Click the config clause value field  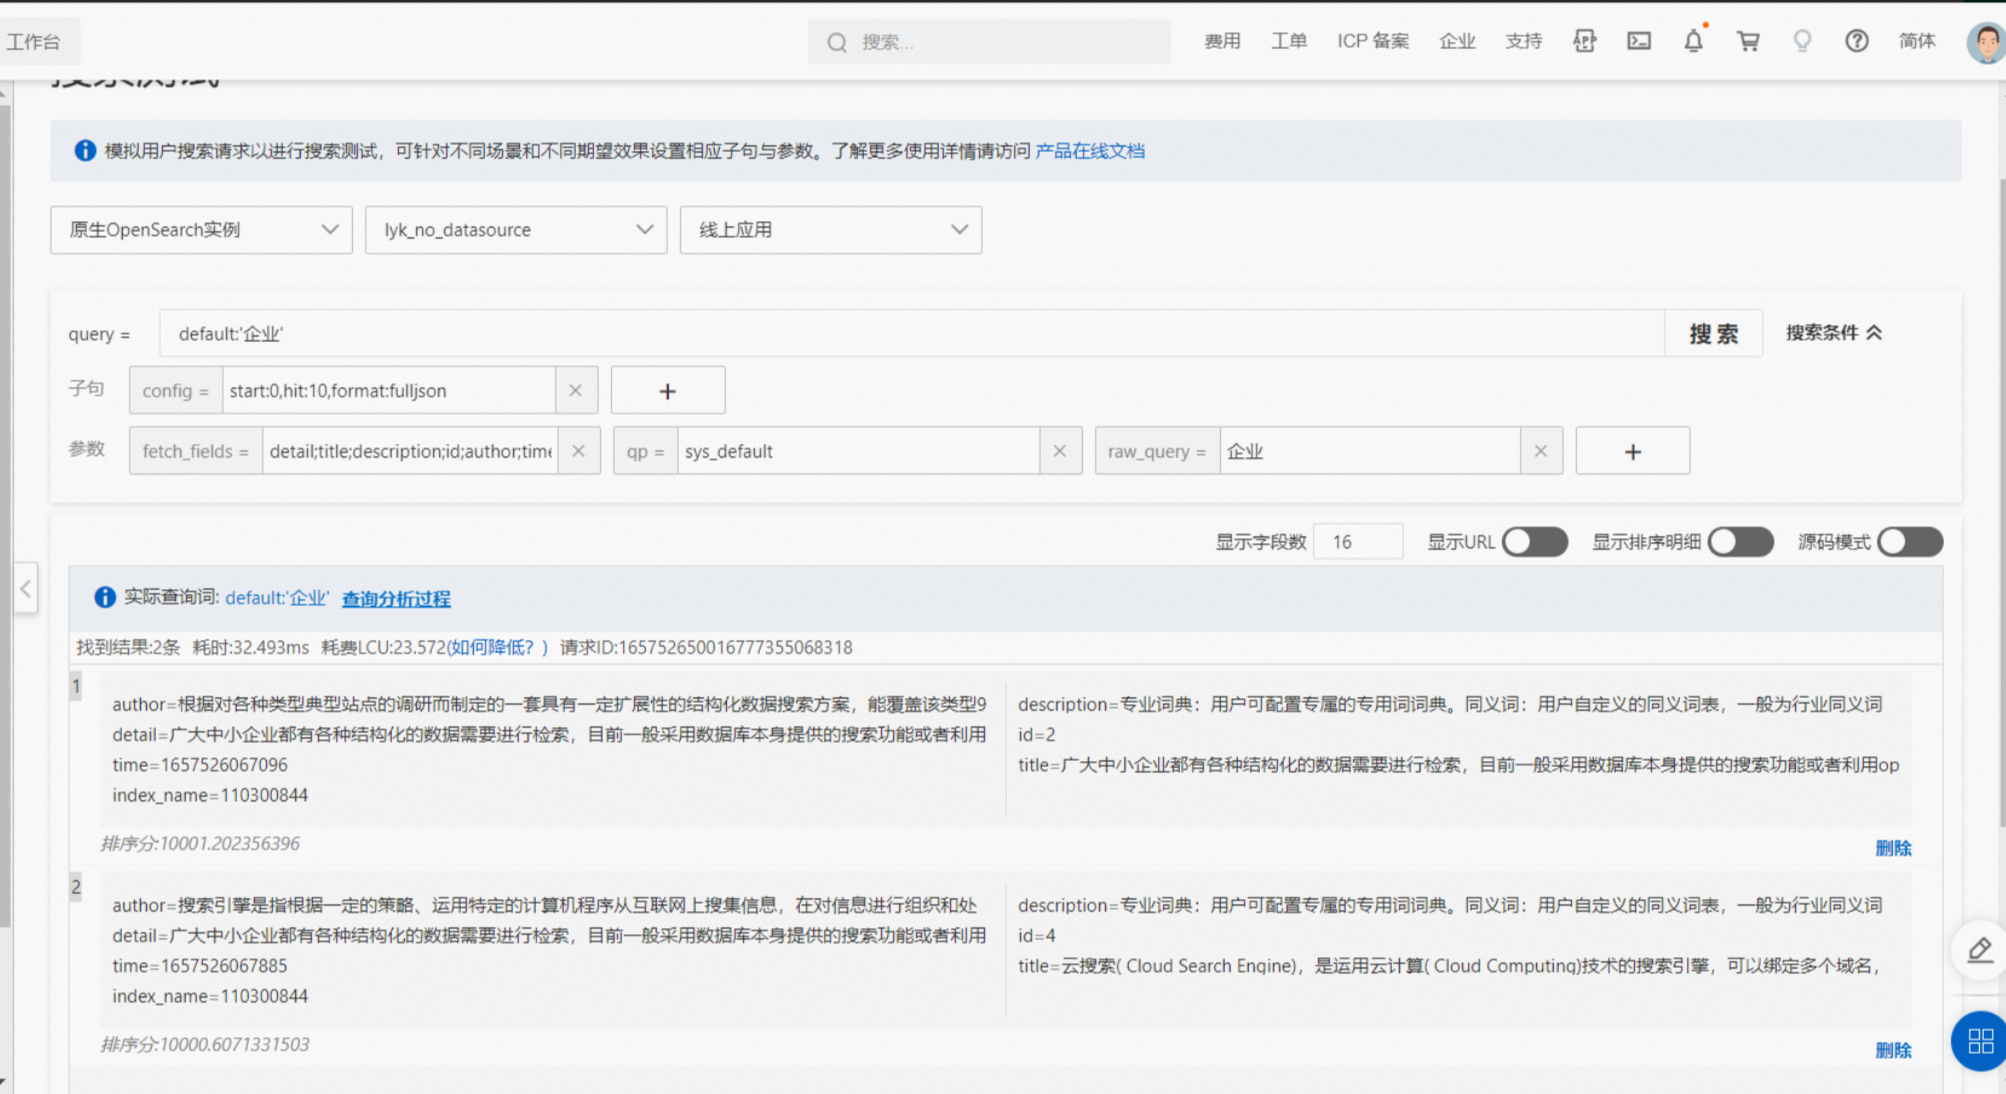[389, 390]
